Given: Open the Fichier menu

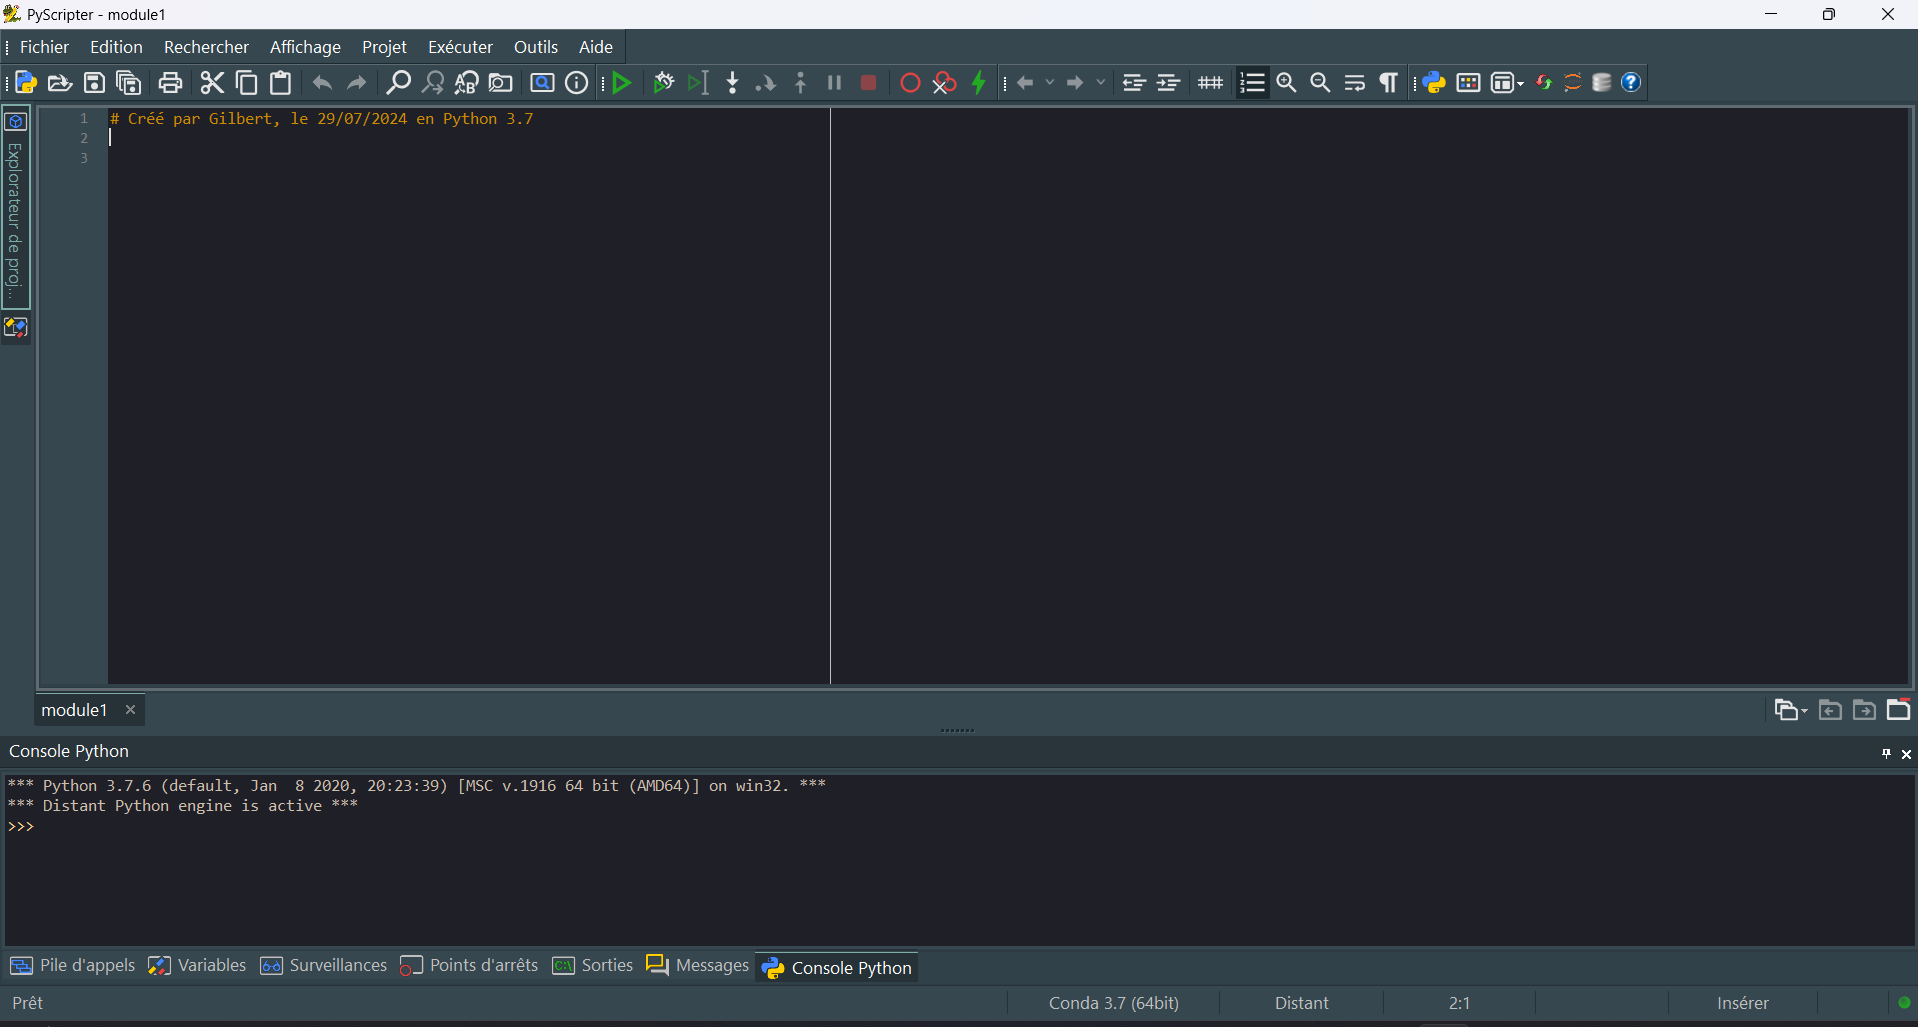Looking at the screenshot, I should (x=44, y=47).
